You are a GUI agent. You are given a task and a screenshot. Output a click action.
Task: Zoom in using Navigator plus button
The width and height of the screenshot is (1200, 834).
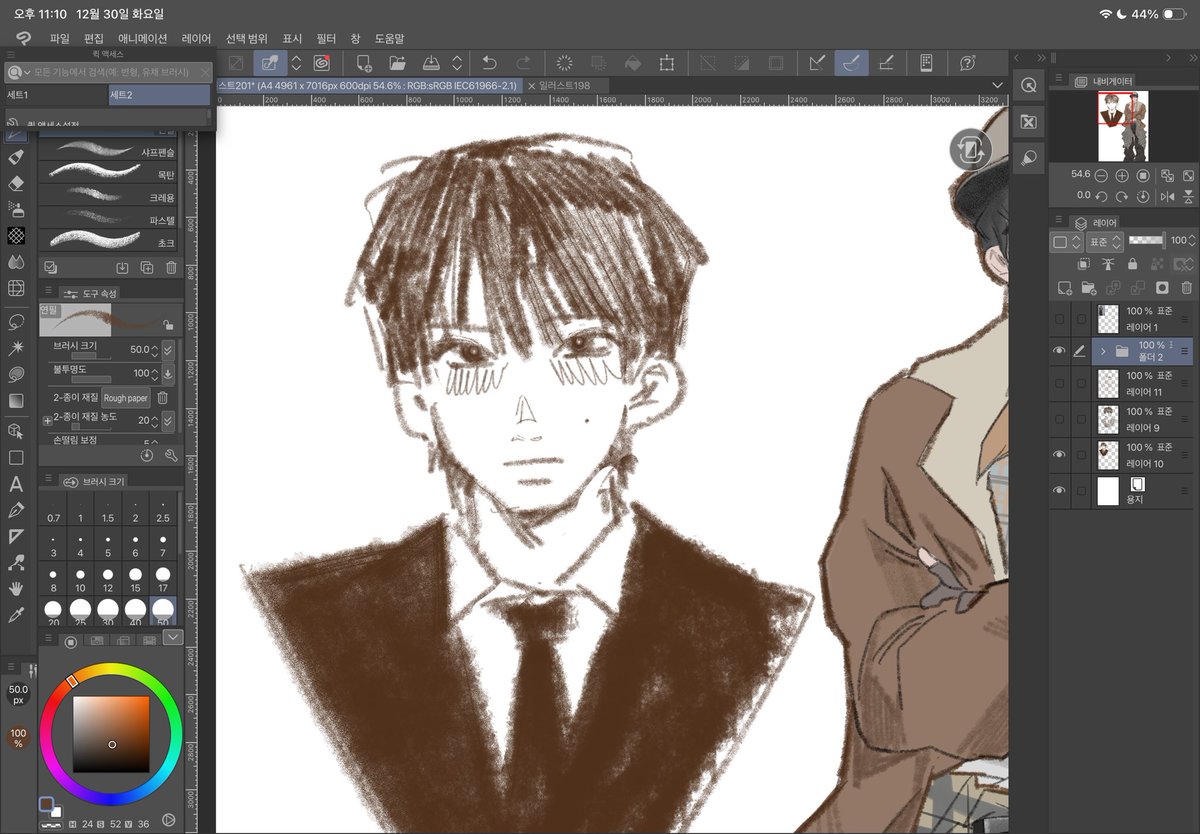point(1123,175)
